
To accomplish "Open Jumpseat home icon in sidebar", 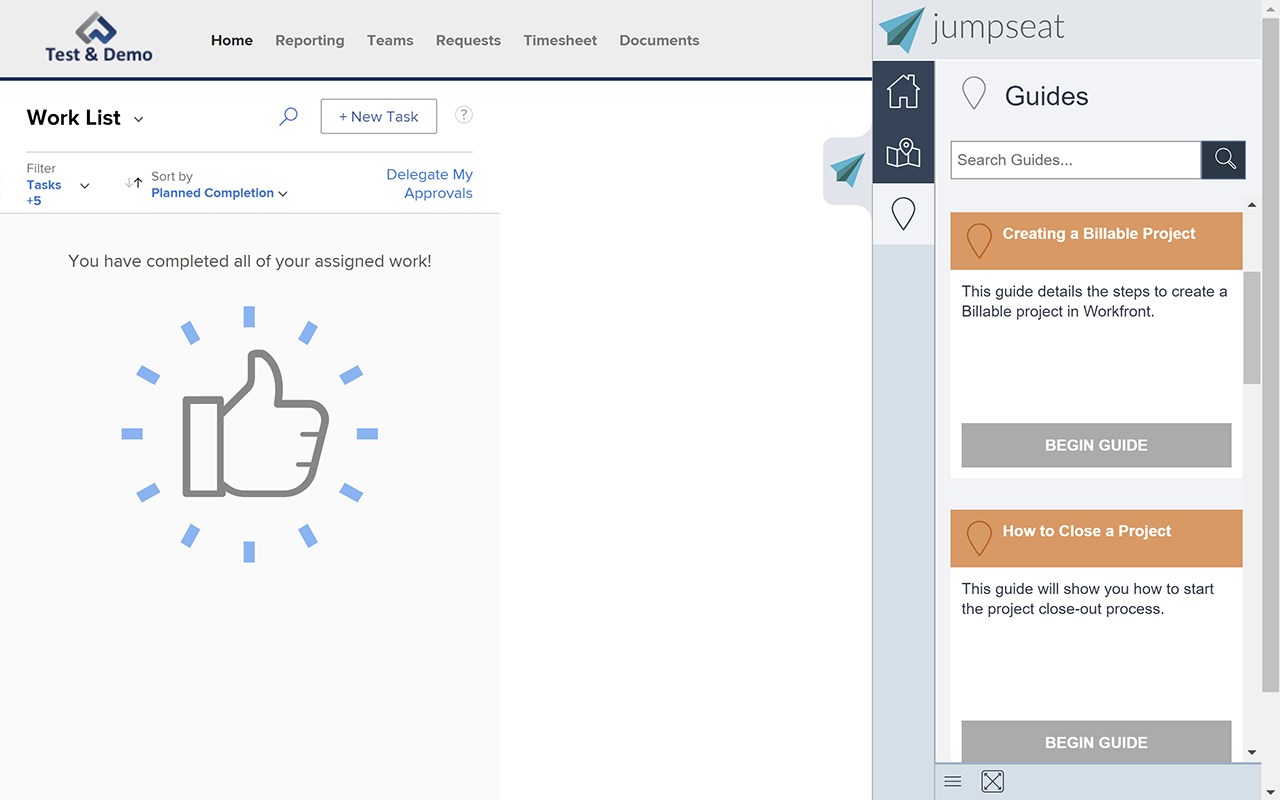I will [903, 91].
